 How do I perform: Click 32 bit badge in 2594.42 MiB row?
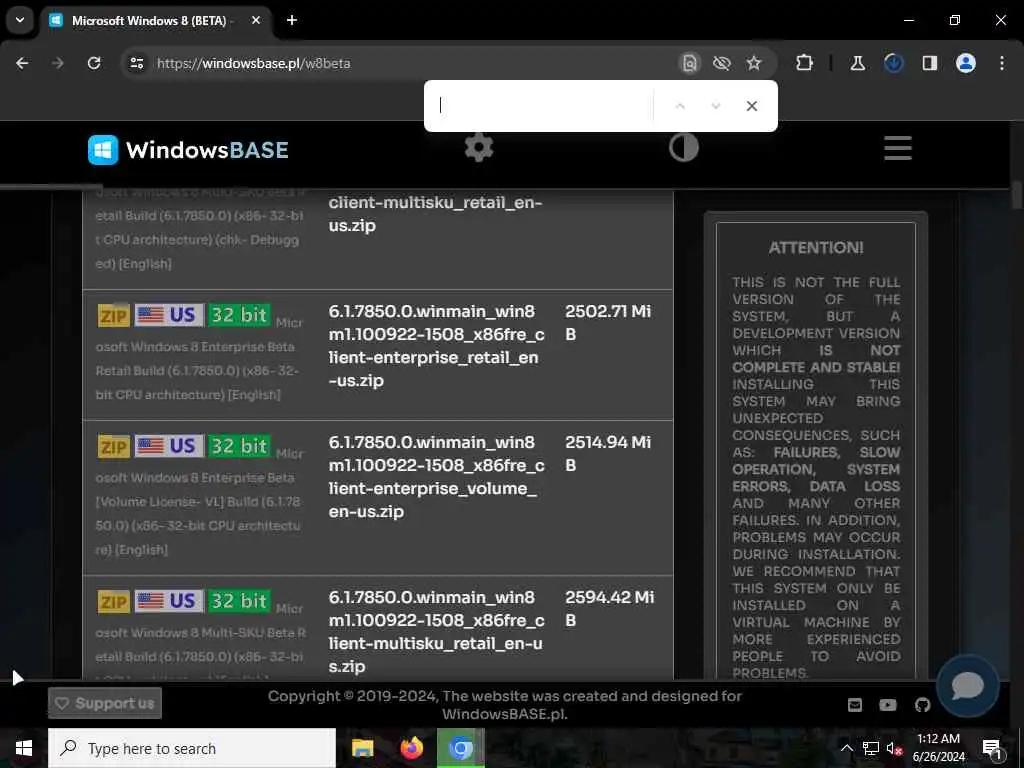[x=239, y=601]
